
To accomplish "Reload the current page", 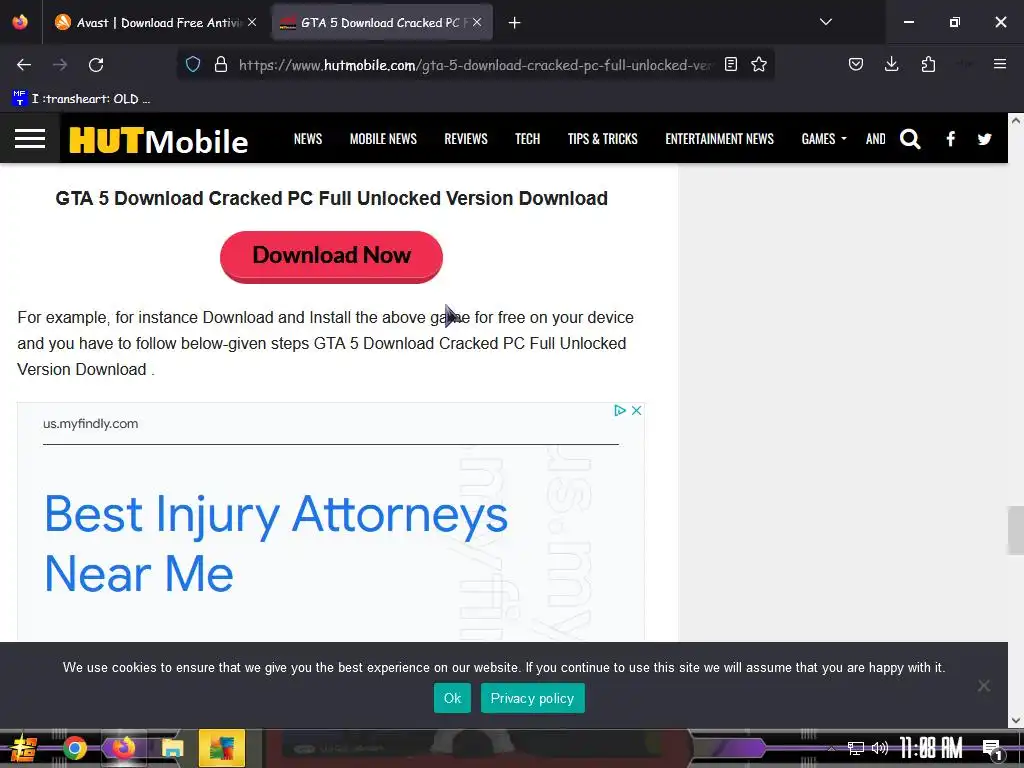I will pyautogui.click(x=96, y=65).
